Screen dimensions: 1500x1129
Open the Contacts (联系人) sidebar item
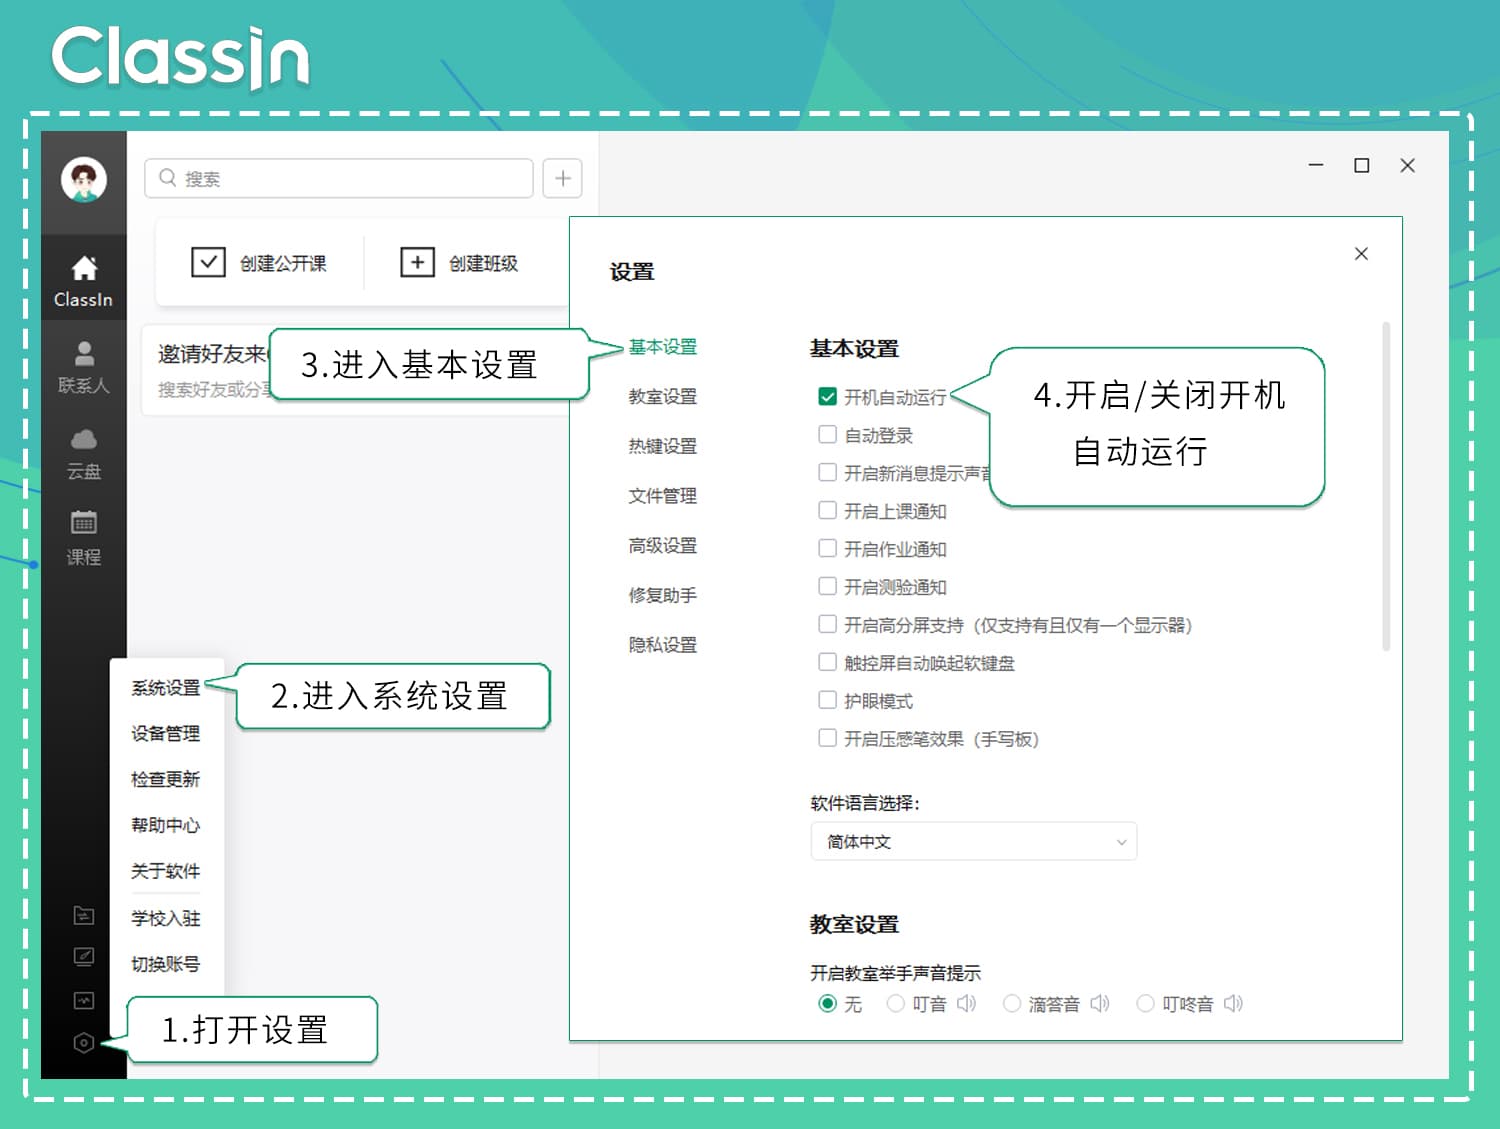[x=84, y=367]
